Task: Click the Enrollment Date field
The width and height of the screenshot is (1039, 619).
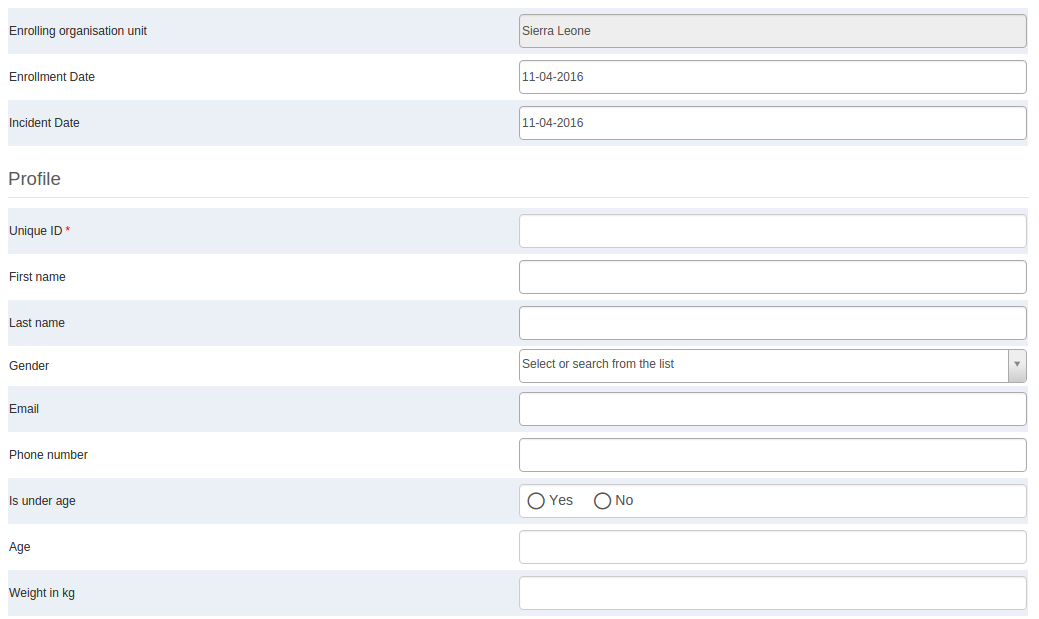Action: coord(772,77)
